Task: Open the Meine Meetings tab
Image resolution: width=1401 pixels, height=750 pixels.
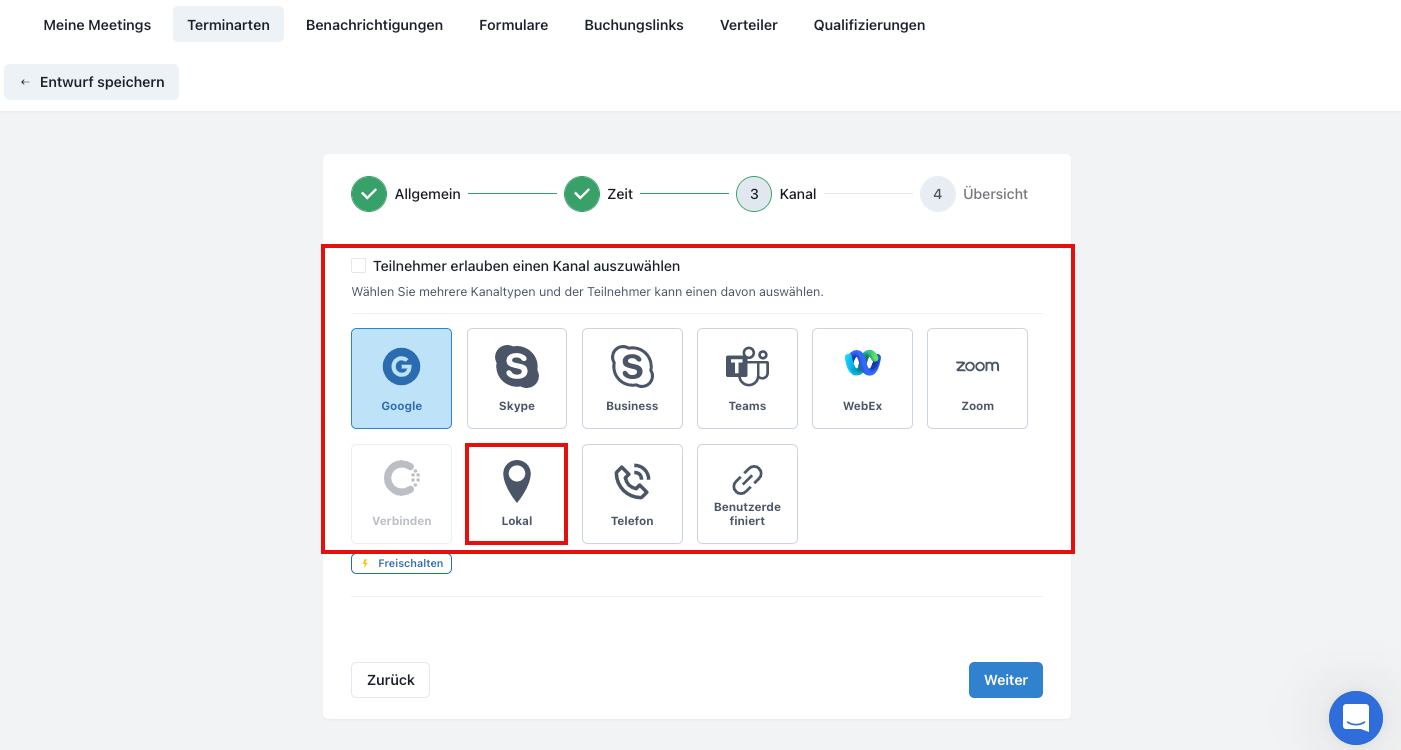Action: [97, 25]
